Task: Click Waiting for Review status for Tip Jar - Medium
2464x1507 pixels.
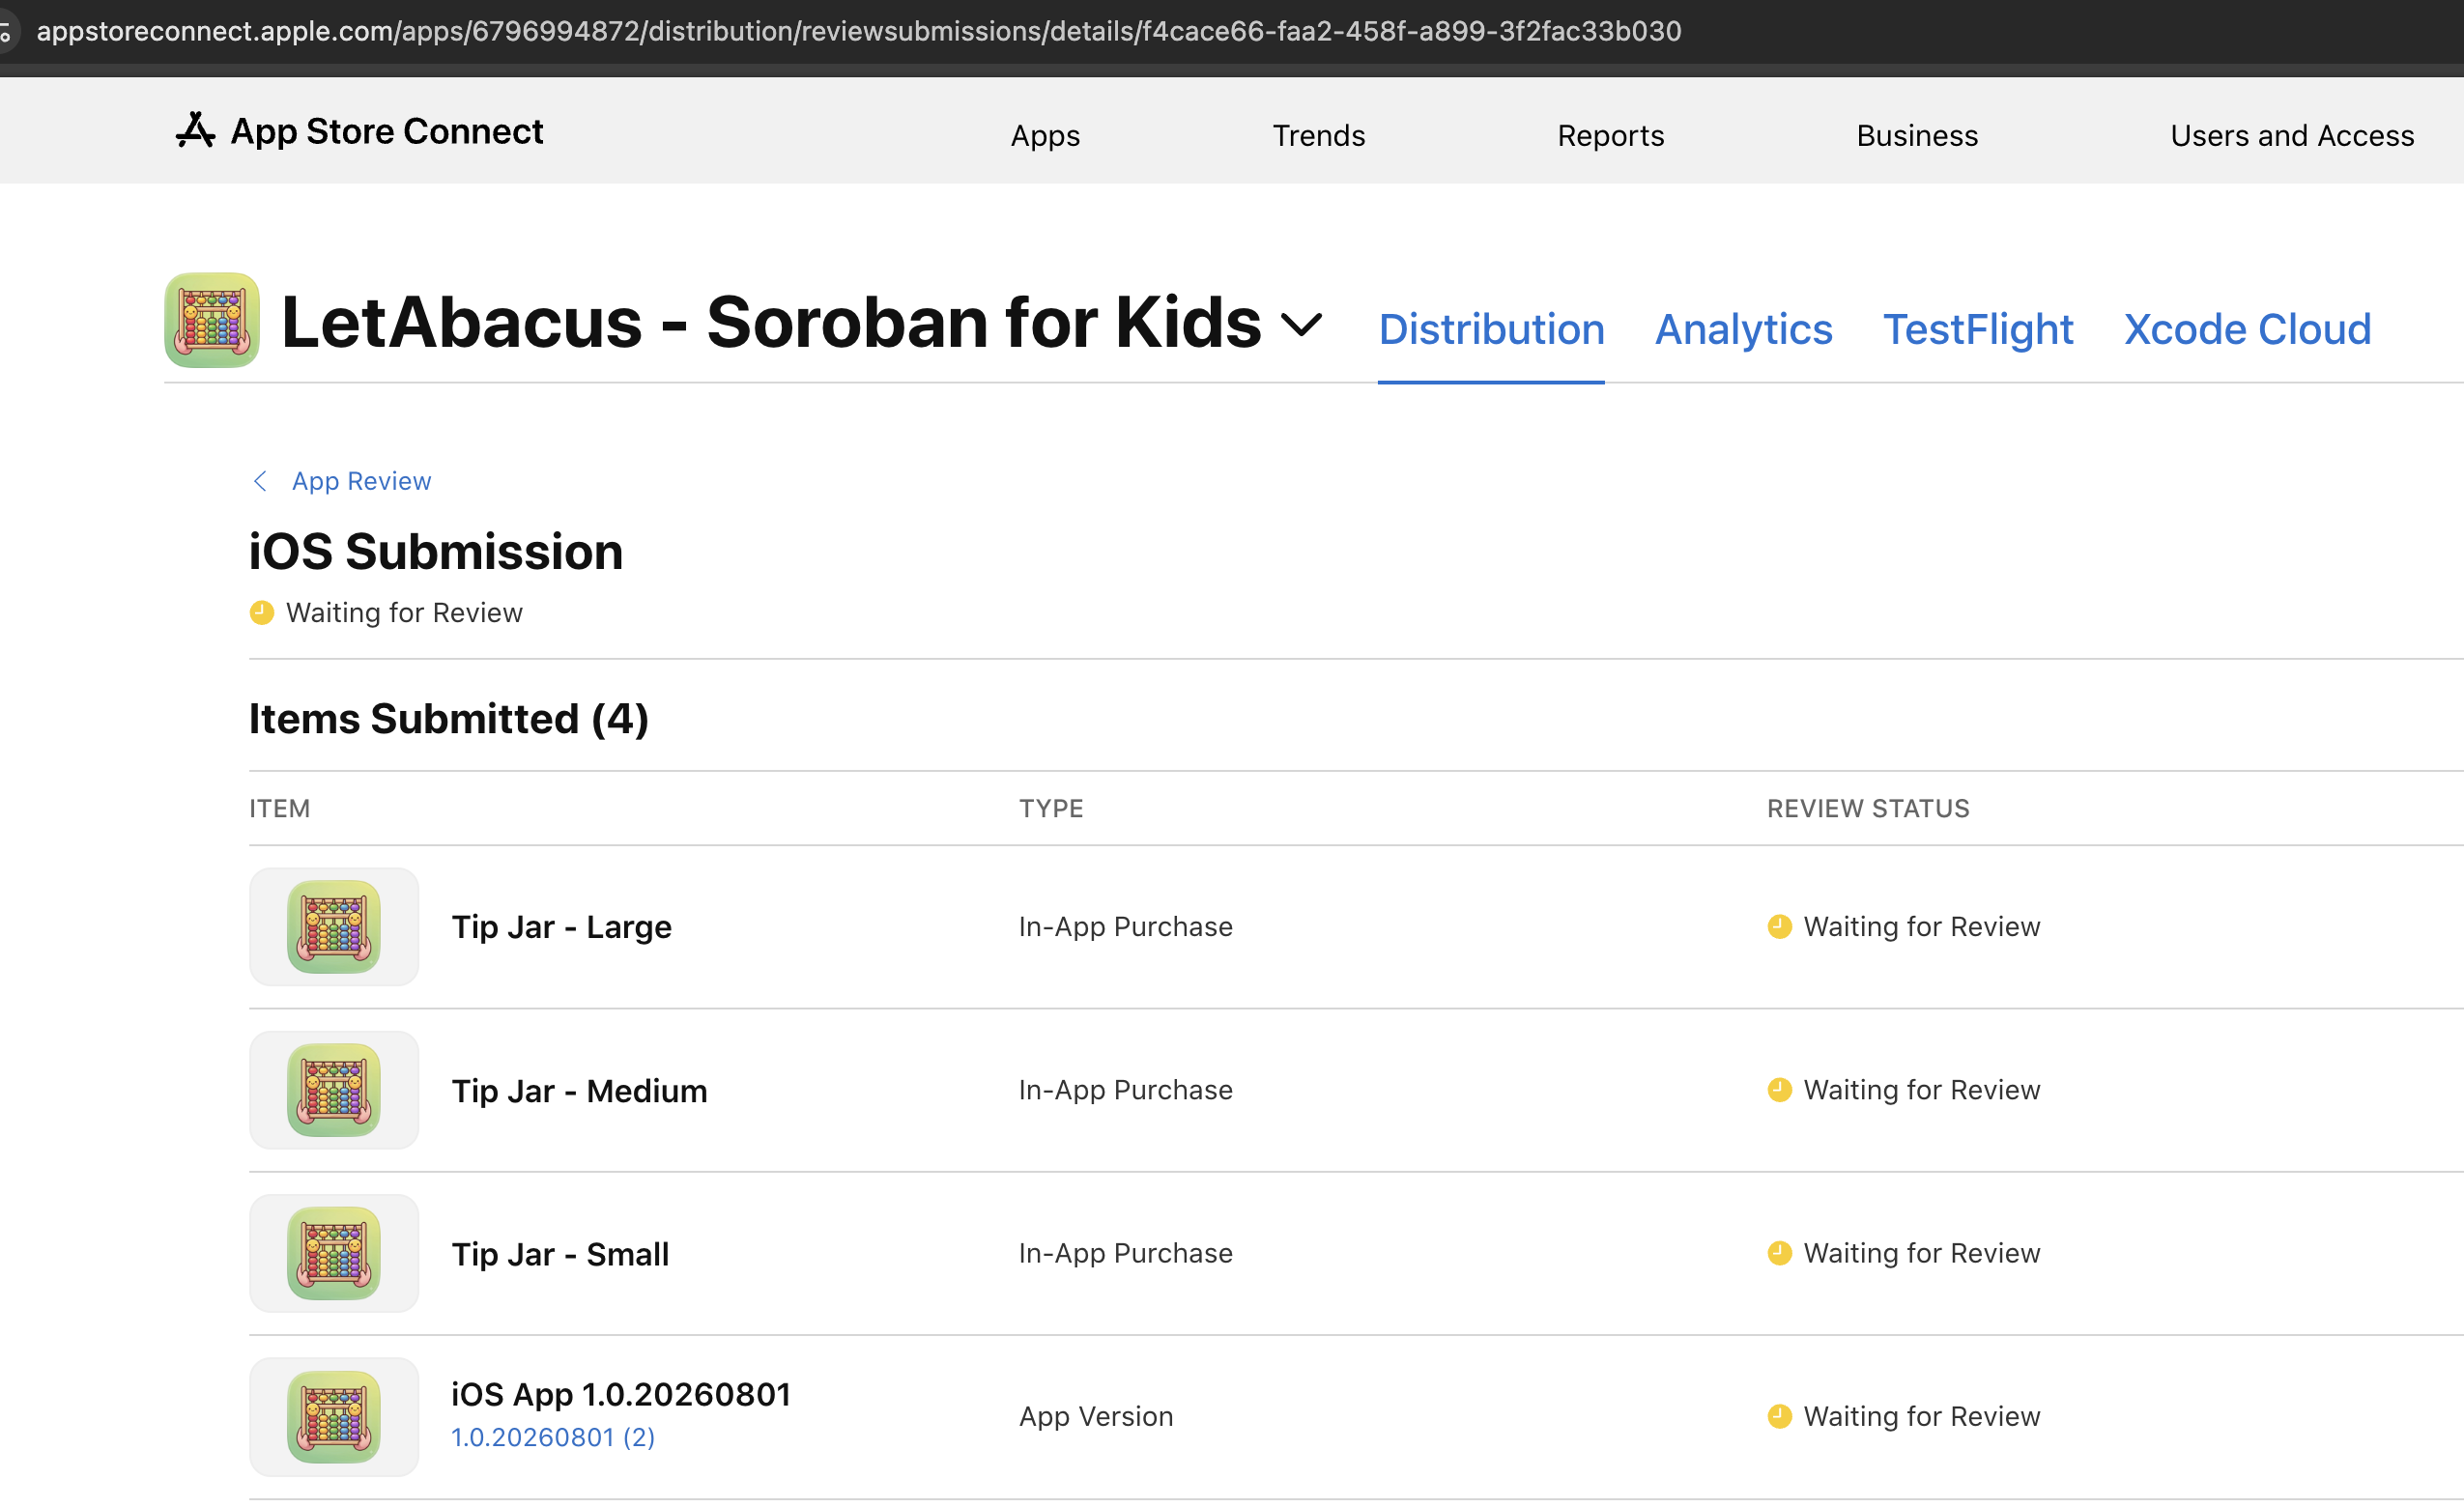Action: tap(1921, 1089)
